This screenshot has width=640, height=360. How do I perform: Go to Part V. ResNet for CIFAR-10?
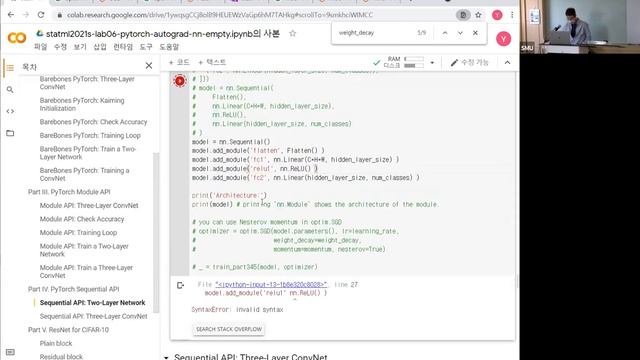tap(68, 329)
